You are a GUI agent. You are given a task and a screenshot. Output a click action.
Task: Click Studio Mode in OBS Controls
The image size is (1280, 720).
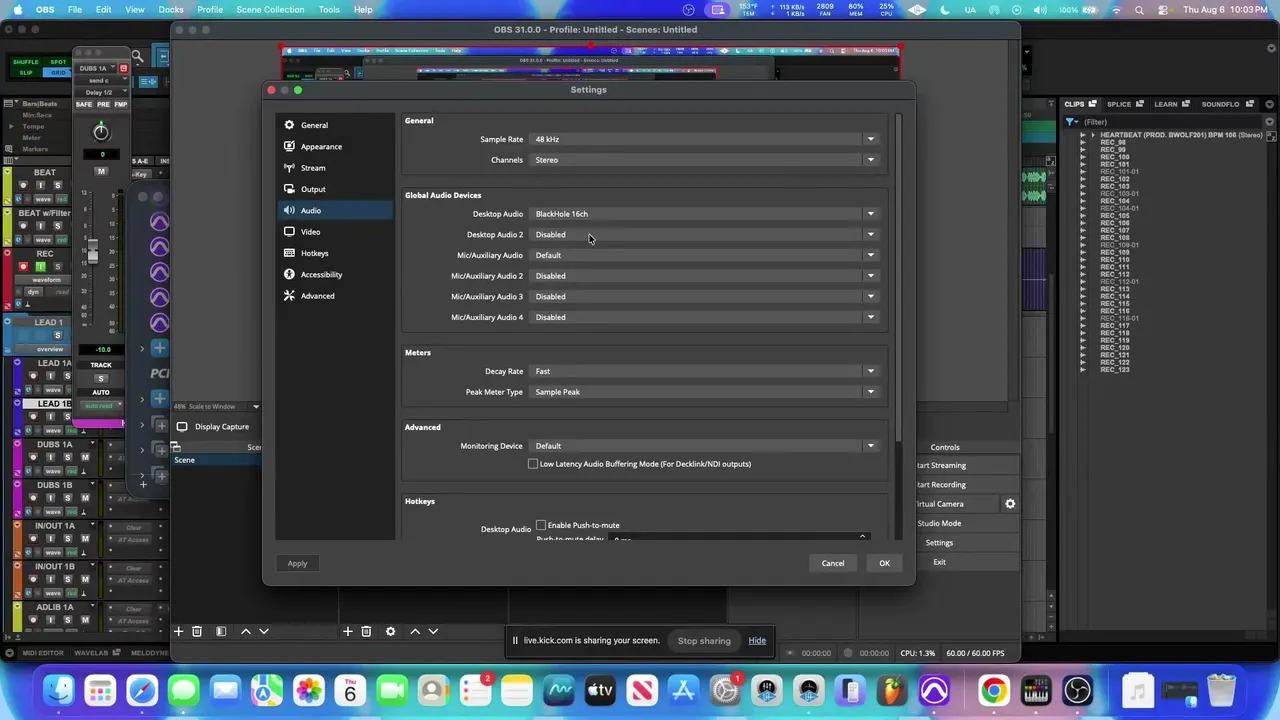coord(939,524)
